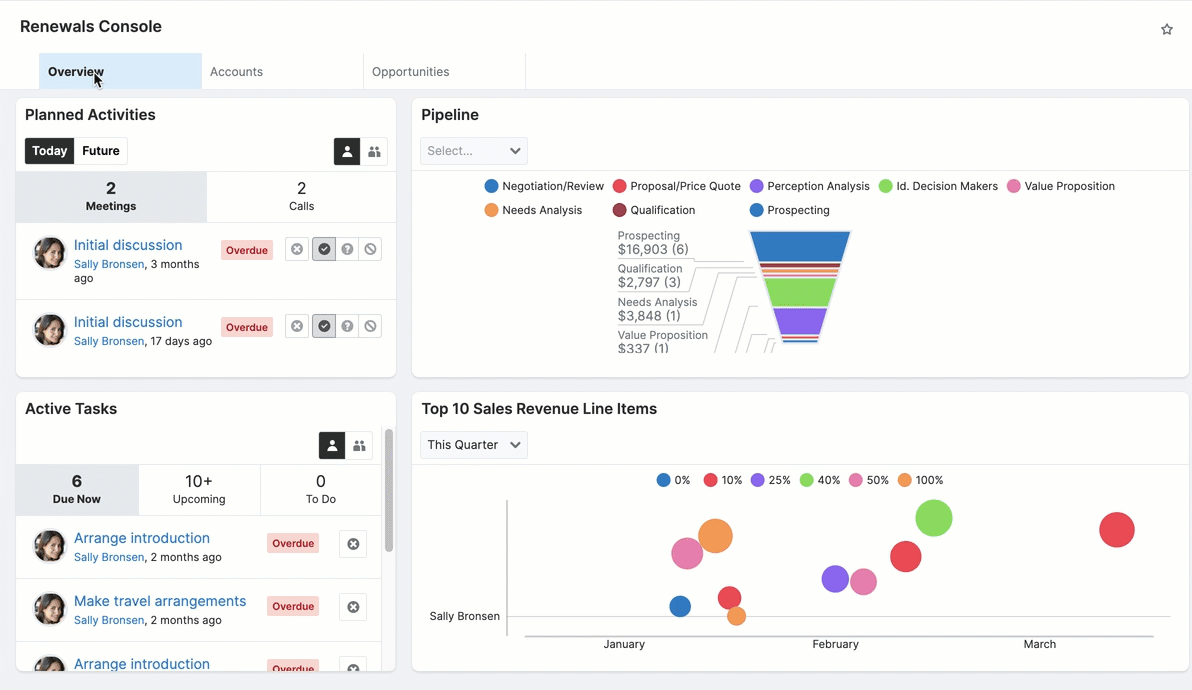Screen dimensions: 1192x690
Task: Set question-mark status on the first meeting
Action: [346, 248]
